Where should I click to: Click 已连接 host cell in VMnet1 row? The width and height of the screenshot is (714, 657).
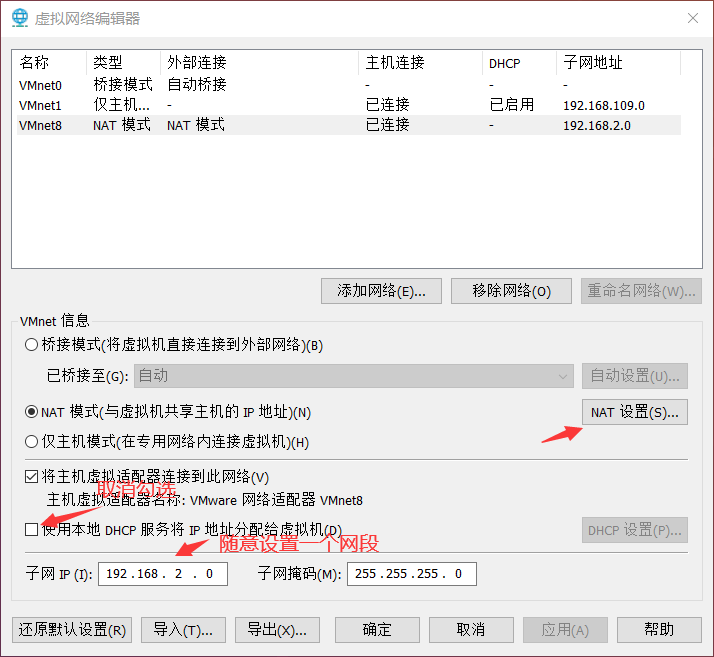(x=388, y=105)
